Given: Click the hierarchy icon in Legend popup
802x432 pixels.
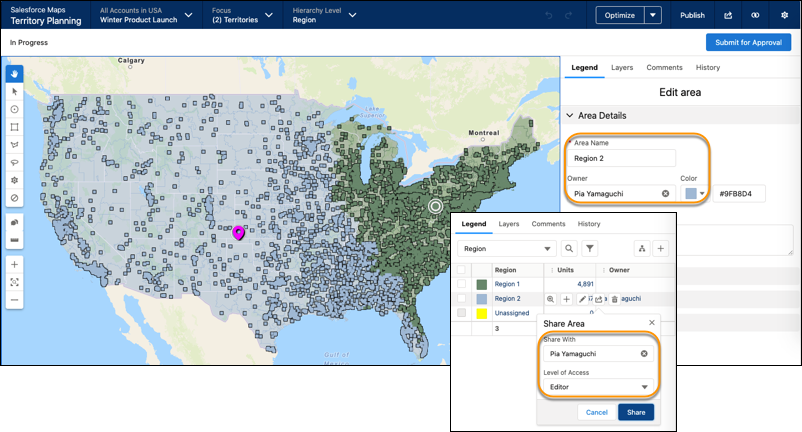Looking at the screenshot, I should coord(642,248).
